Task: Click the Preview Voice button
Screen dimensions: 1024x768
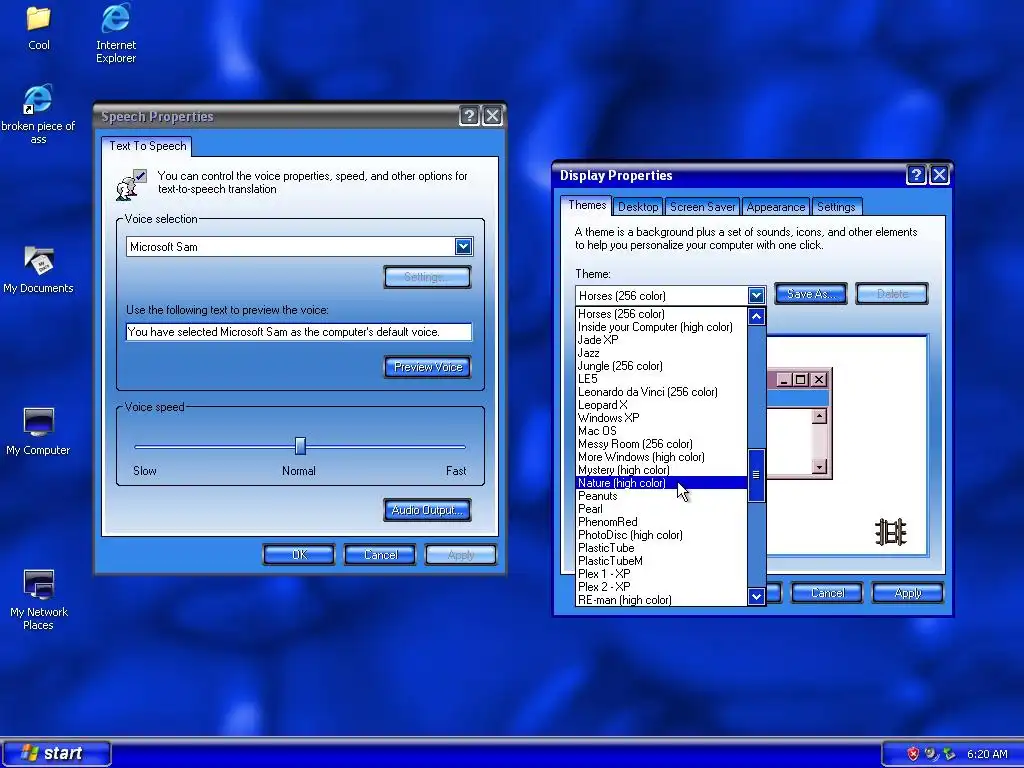Action: [x=428, y=367]
